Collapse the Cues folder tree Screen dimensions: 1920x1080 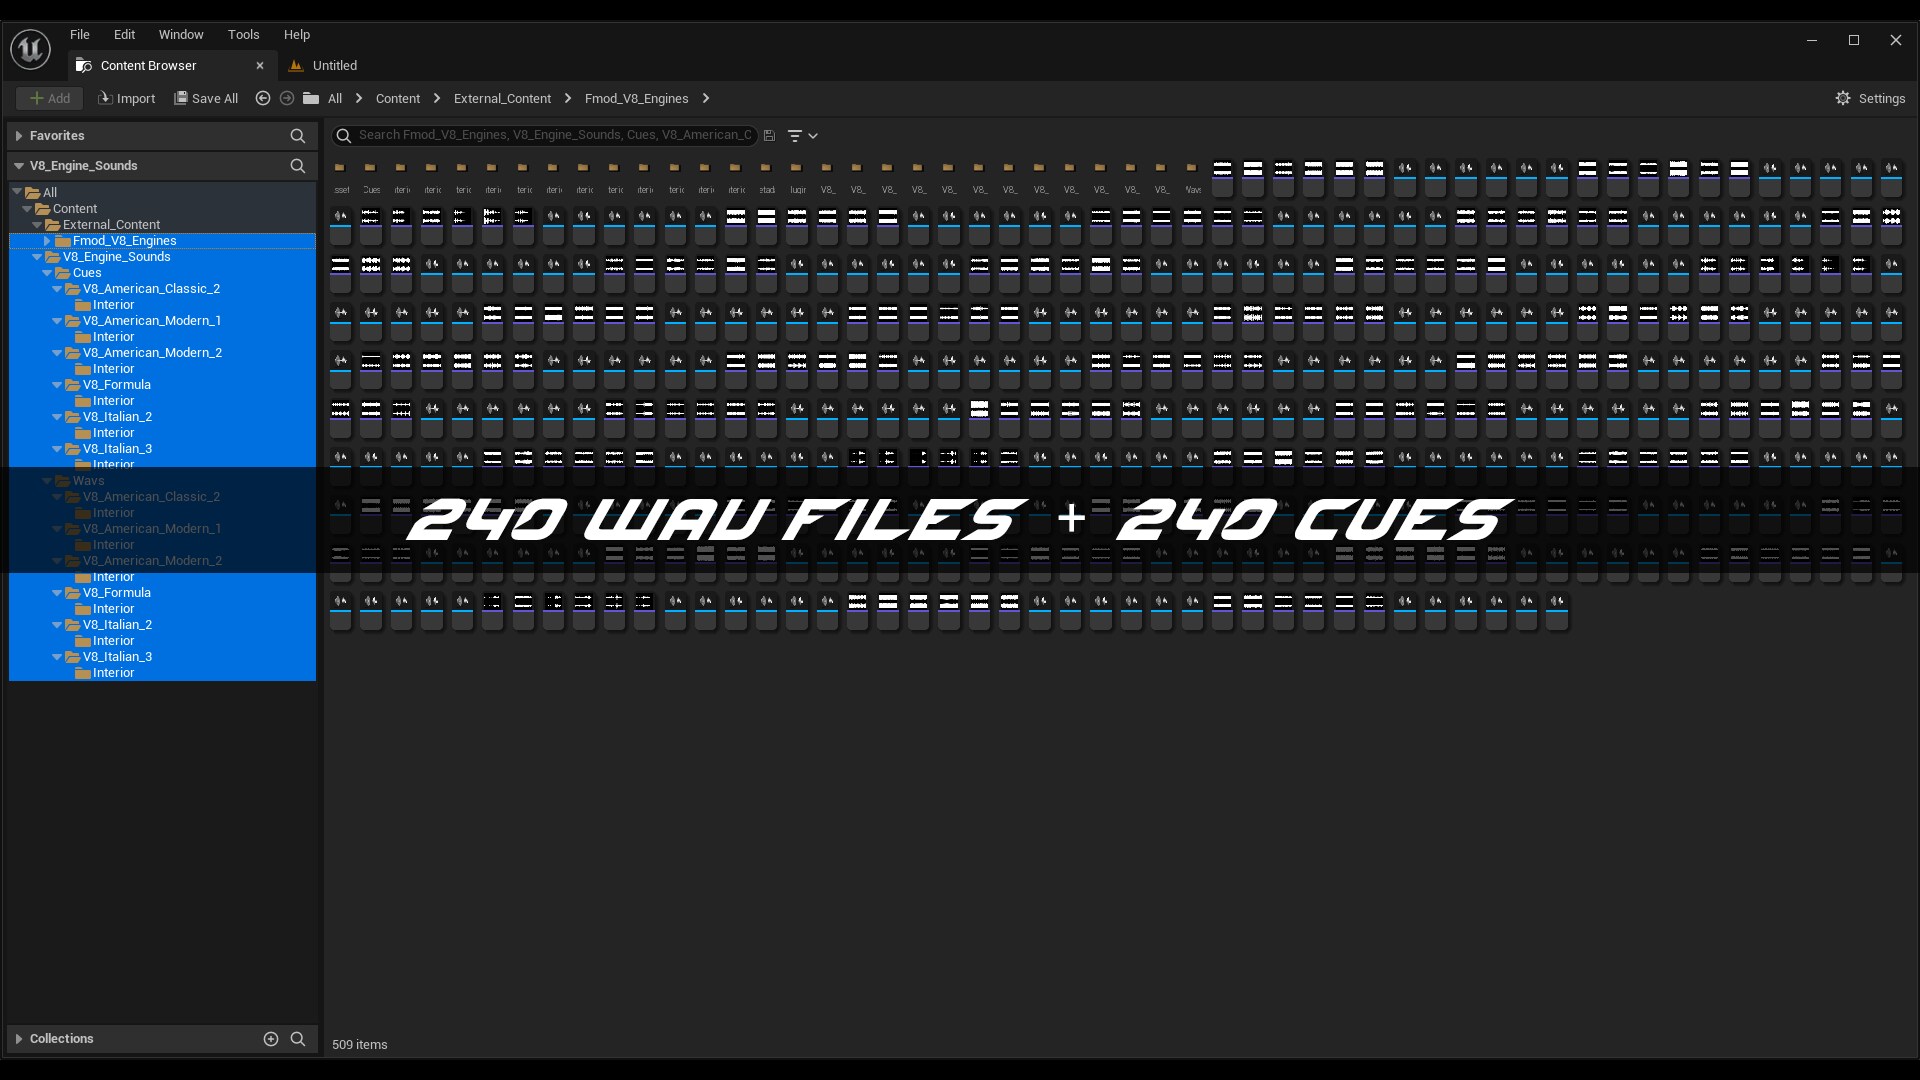[x=47, y=273]
